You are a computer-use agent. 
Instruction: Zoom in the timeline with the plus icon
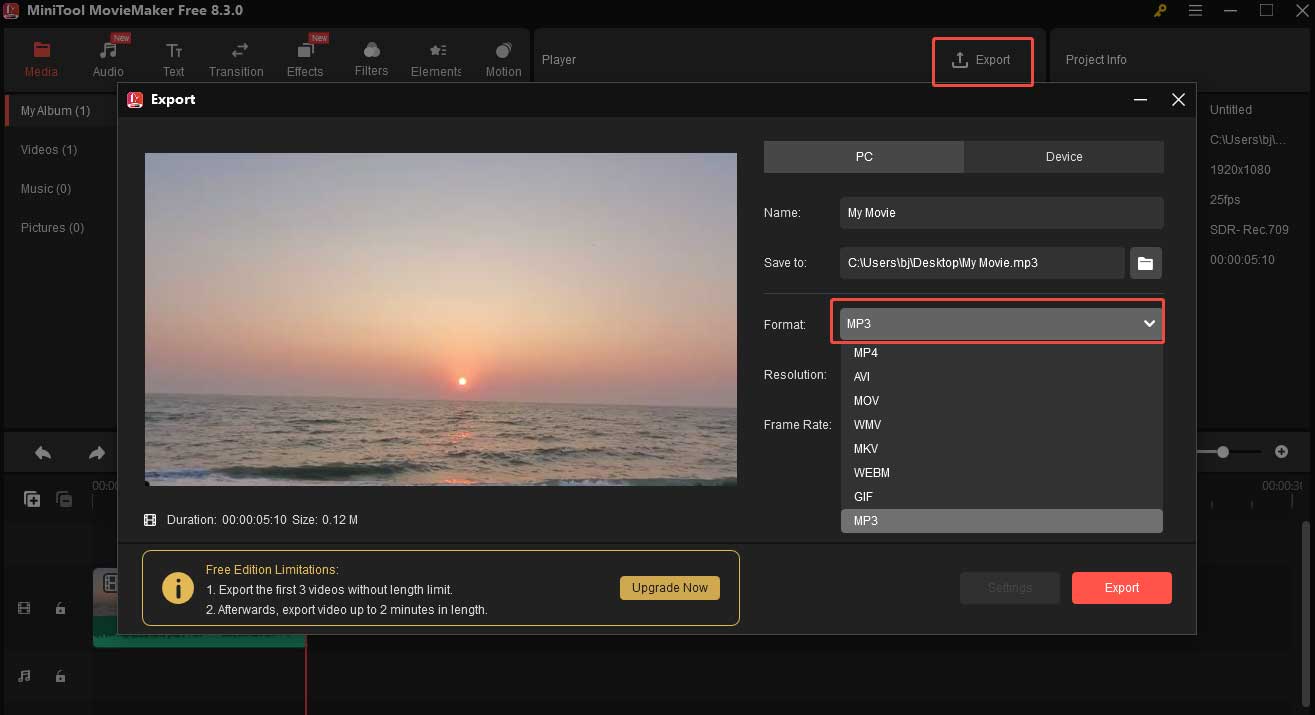click(1282, 452)
